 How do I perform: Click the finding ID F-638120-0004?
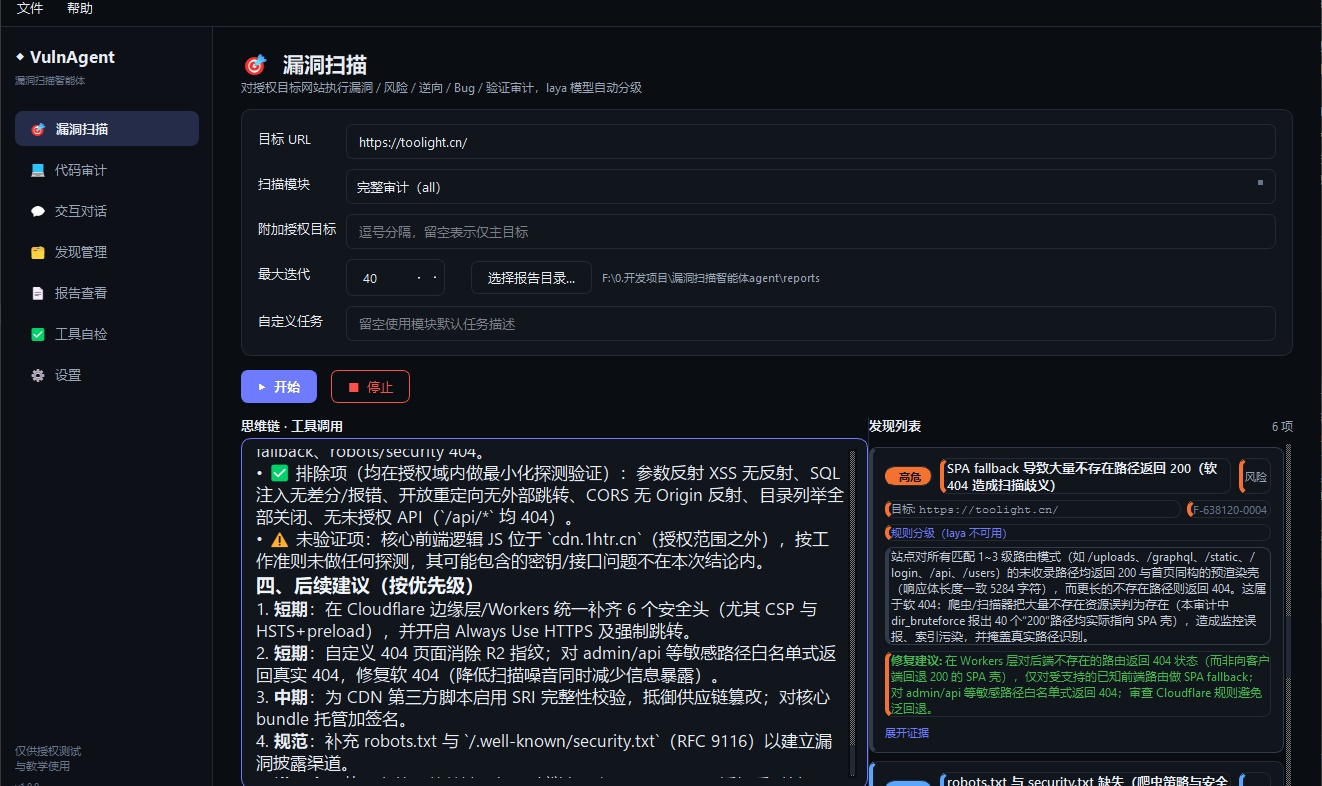coord(1227,509)
